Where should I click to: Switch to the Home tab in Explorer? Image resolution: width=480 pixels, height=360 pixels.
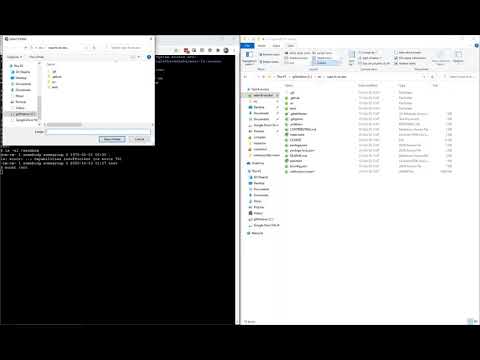tap(262, 46)
